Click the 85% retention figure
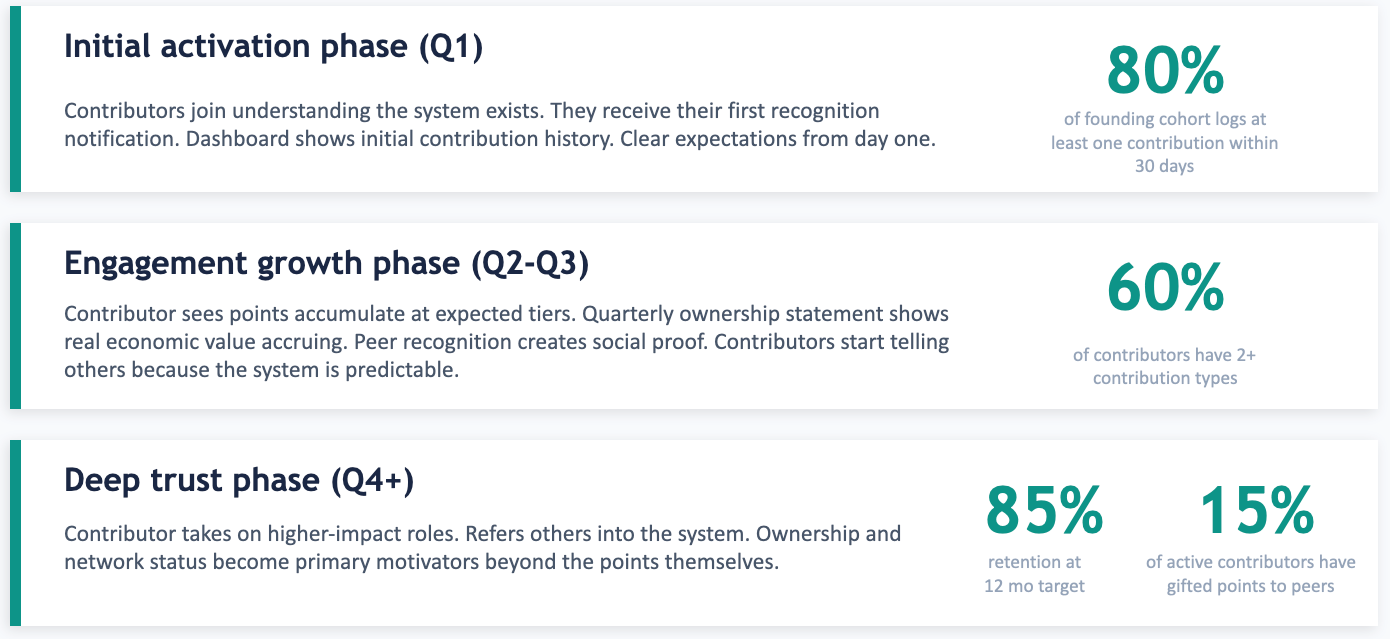Image resolution: width=1390 pixels, height=639 pixels. point(1044,510)
